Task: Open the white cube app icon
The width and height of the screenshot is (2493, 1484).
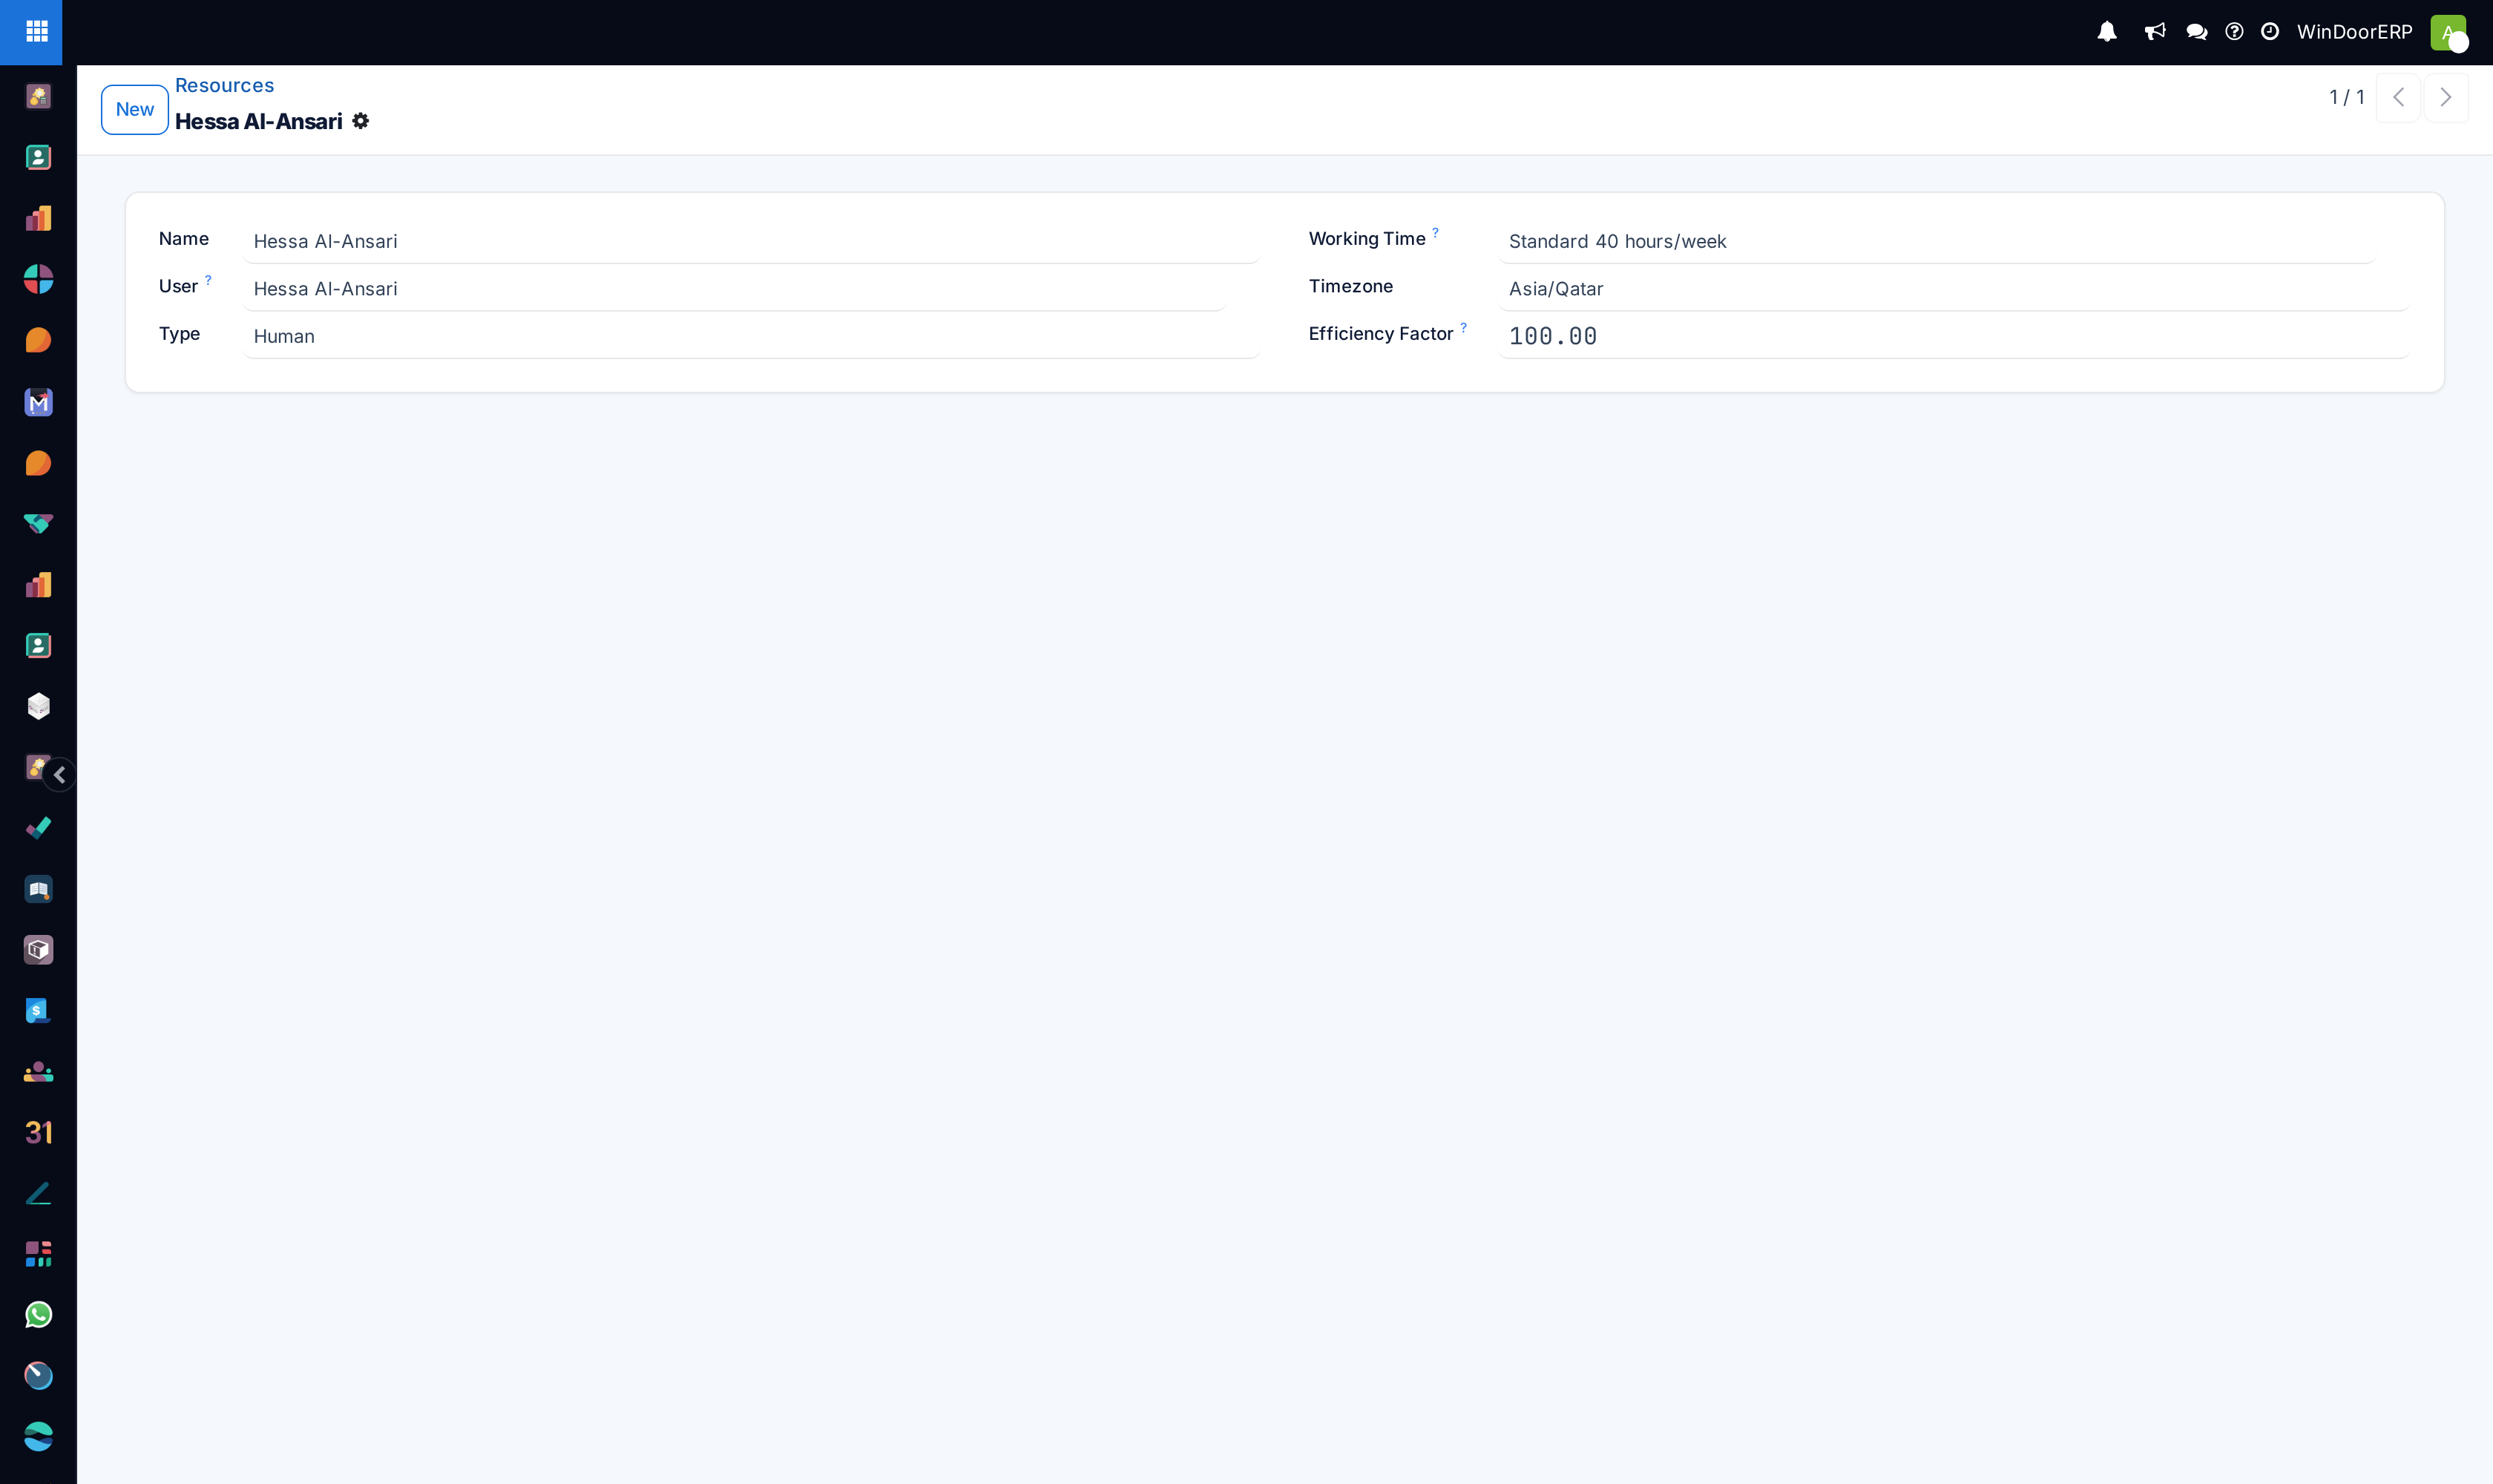Action: 38,707
